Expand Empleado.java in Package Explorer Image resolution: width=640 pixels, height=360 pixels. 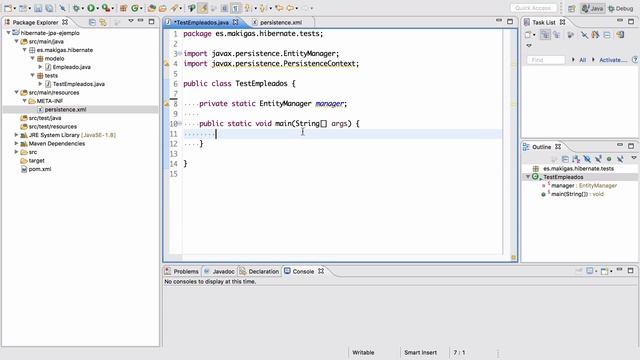[x=40, y=67]
